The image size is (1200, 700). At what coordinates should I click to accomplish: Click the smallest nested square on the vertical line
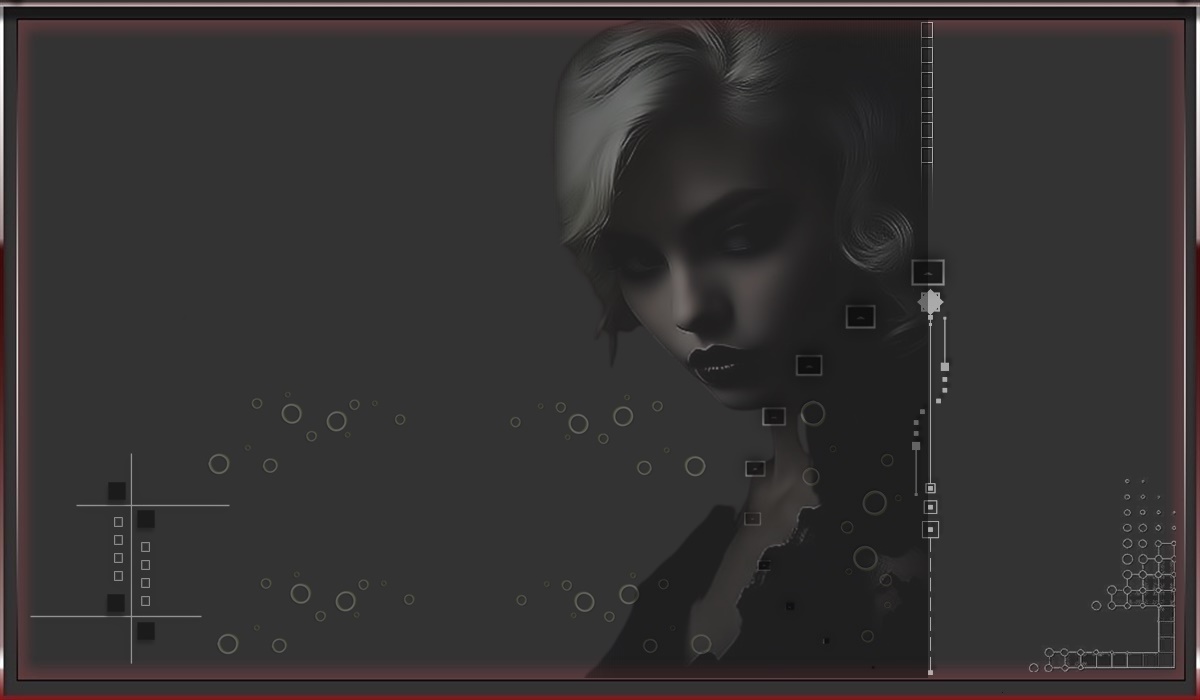tap(930, 488)
